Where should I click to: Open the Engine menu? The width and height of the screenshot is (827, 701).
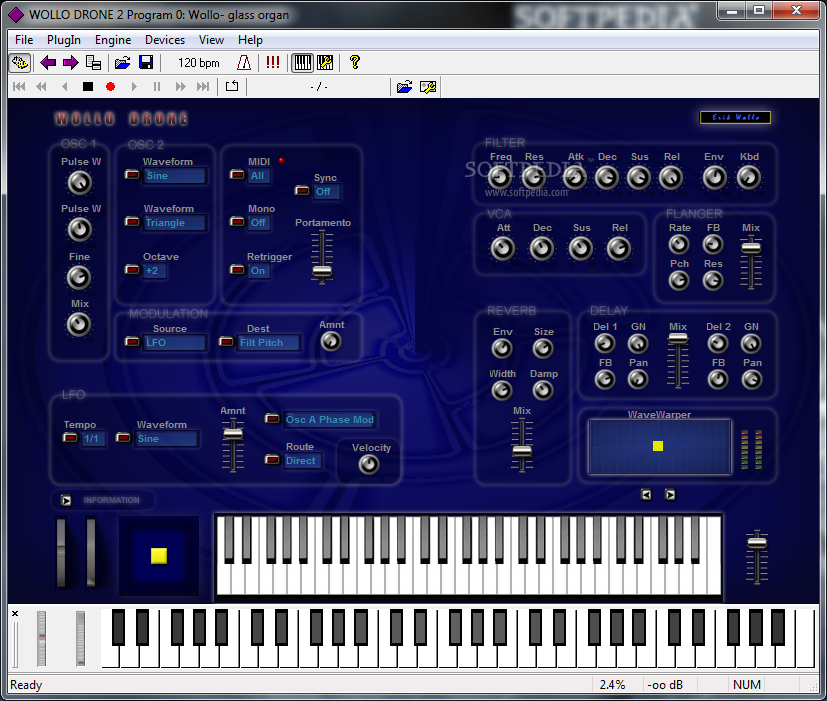[x=113, y=40]
